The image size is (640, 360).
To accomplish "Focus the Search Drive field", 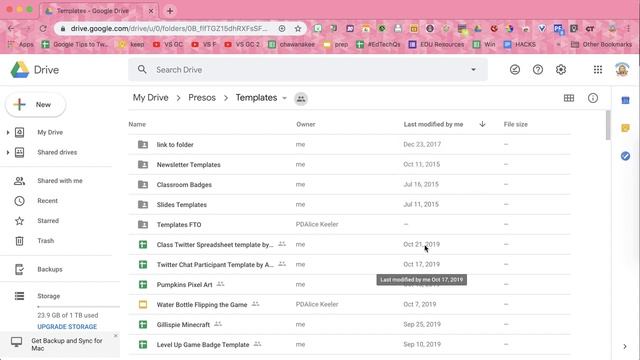I will (308, 69).
